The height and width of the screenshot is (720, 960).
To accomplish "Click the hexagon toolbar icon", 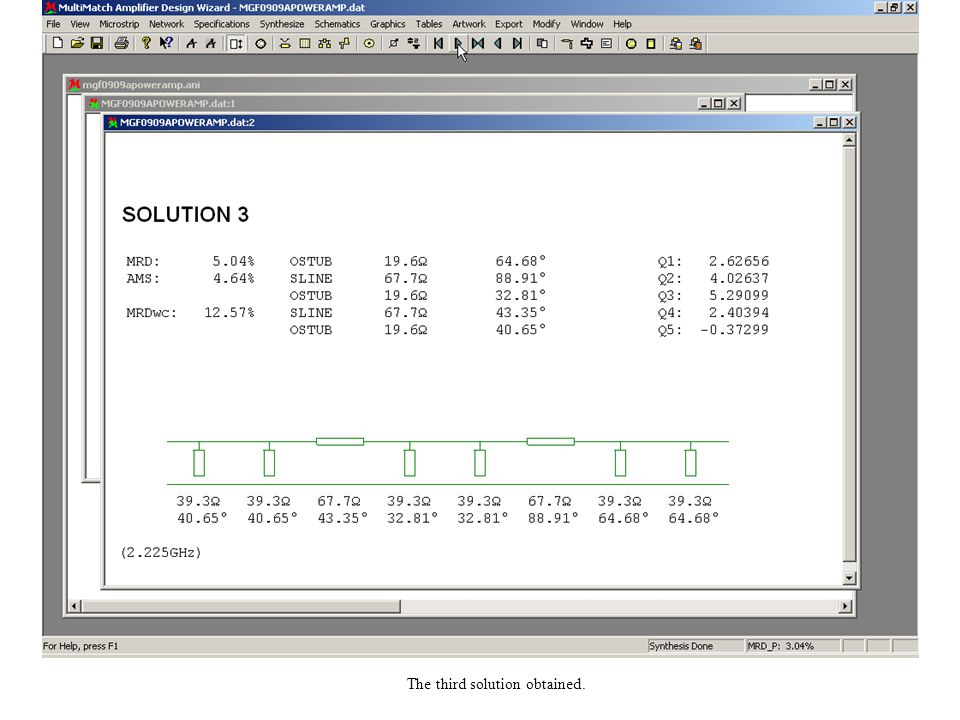I will [261, 43].
